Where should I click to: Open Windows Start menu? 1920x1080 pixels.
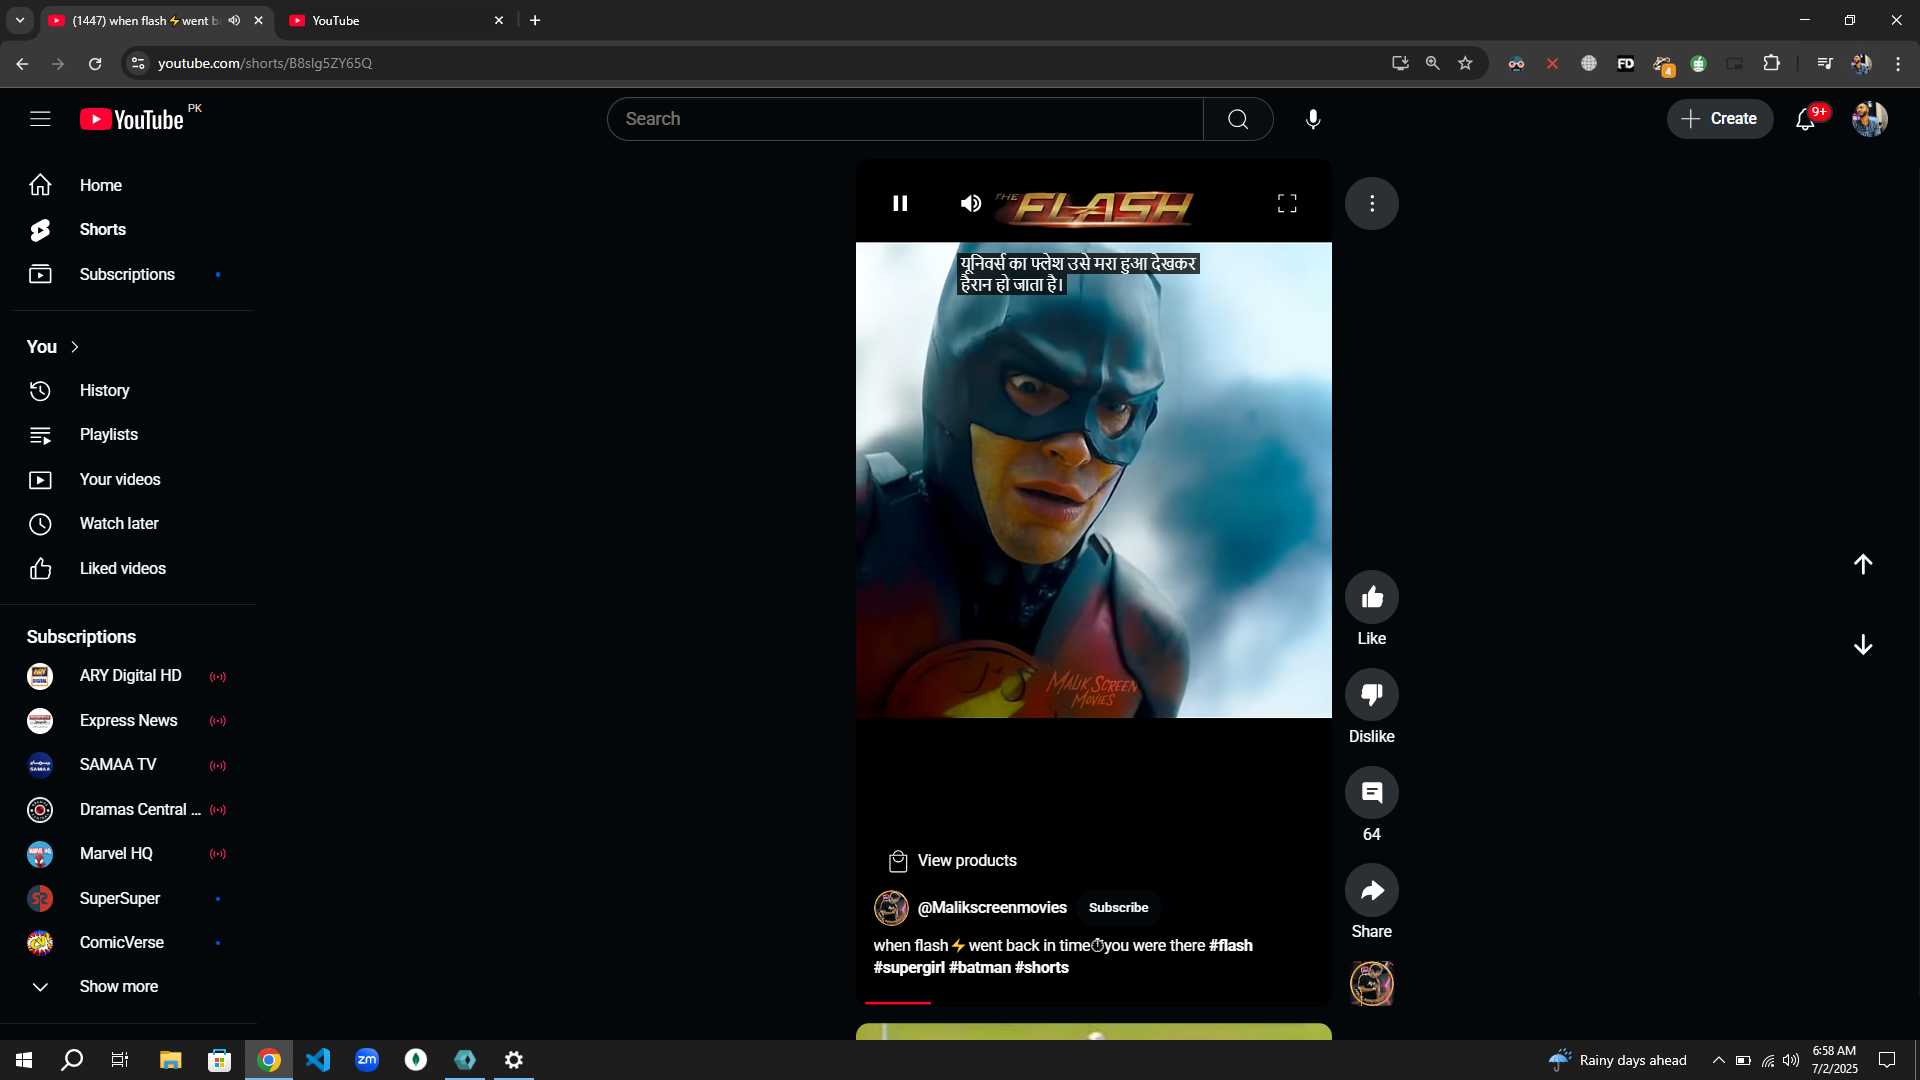click(x=24, y=1060)
